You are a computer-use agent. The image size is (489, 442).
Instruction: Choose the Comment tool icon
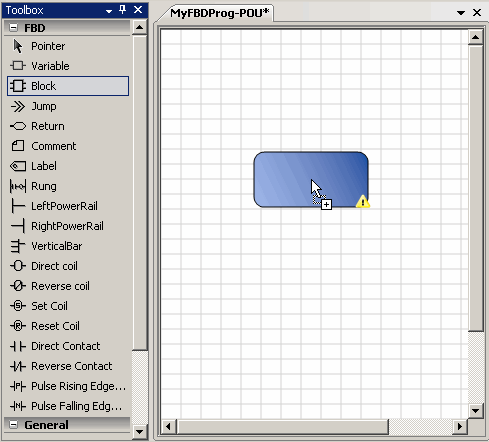(18, 146)
